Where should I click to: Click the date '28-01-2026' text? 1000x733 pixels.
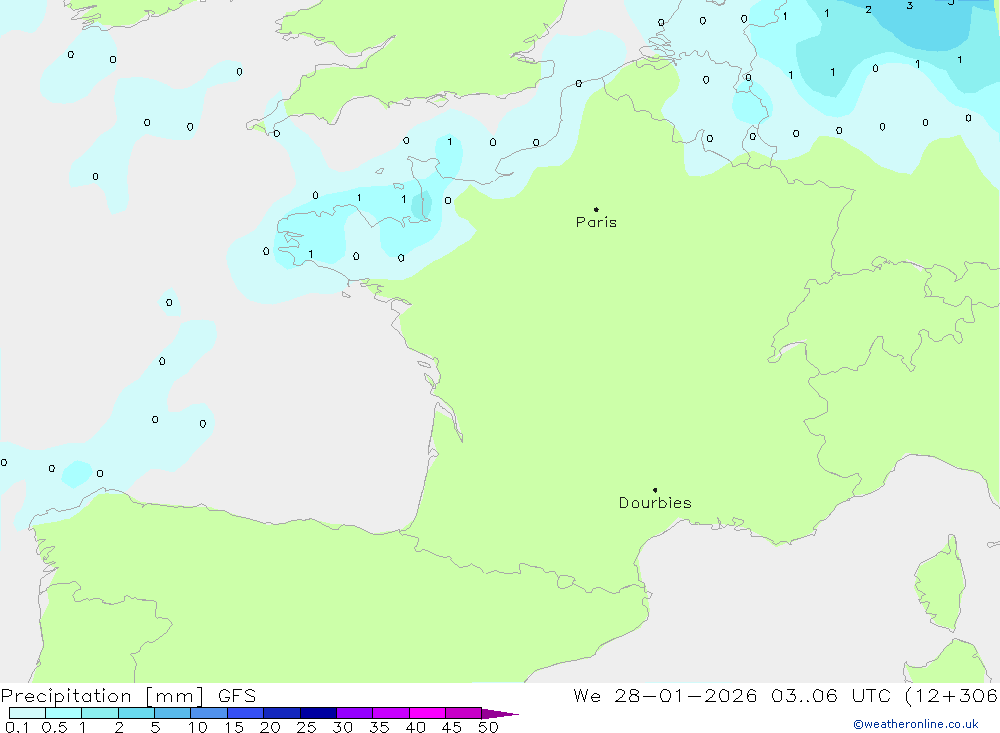point(686,696)
